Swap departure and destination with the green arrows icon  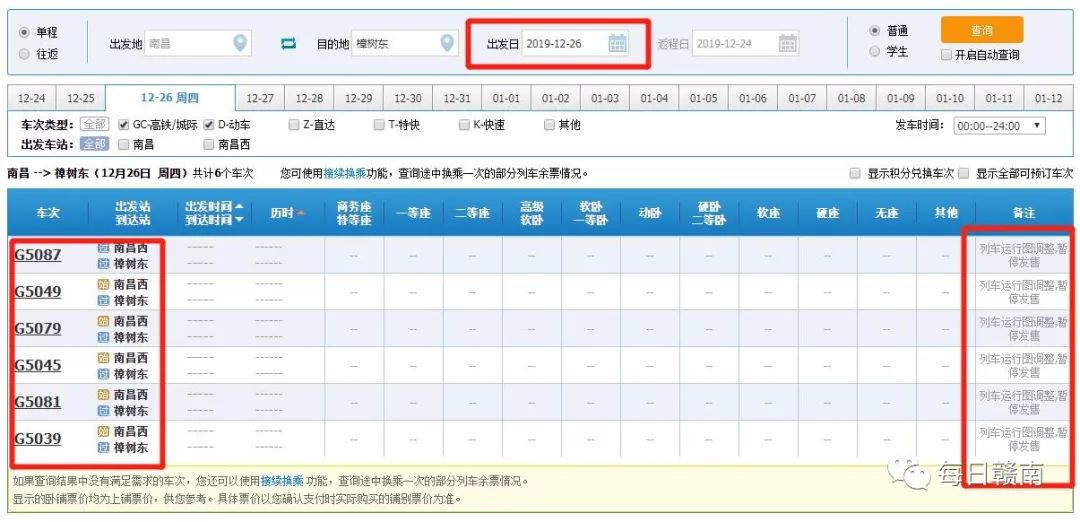(289, 44)
